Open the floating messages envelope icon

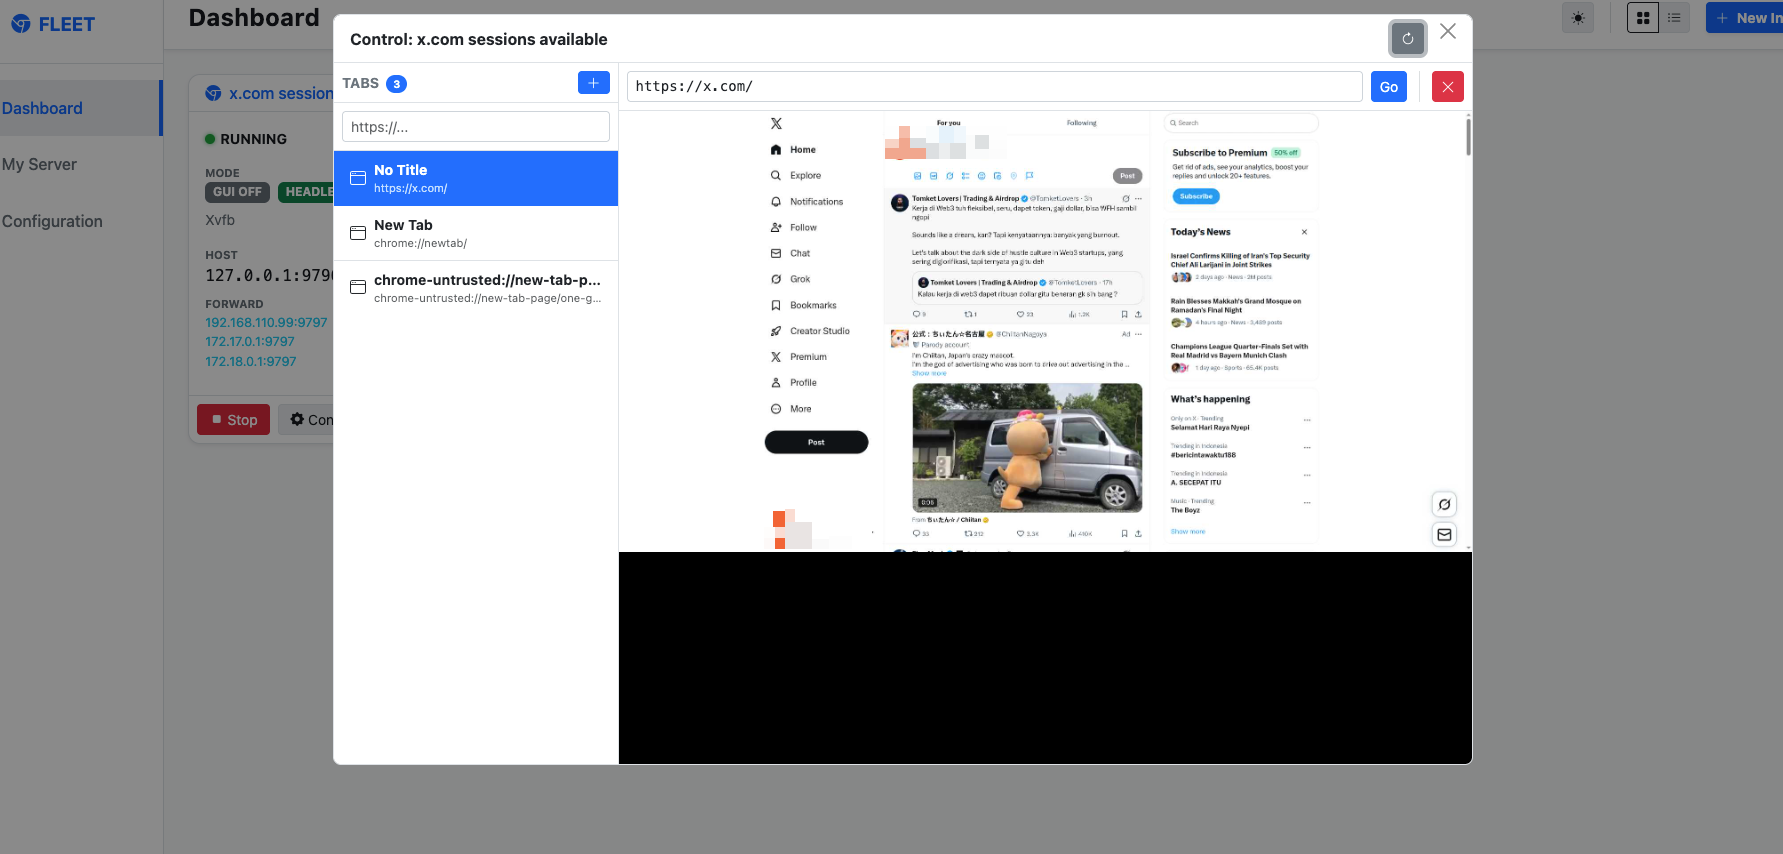pyautogui.click(x=1444, y=535)
